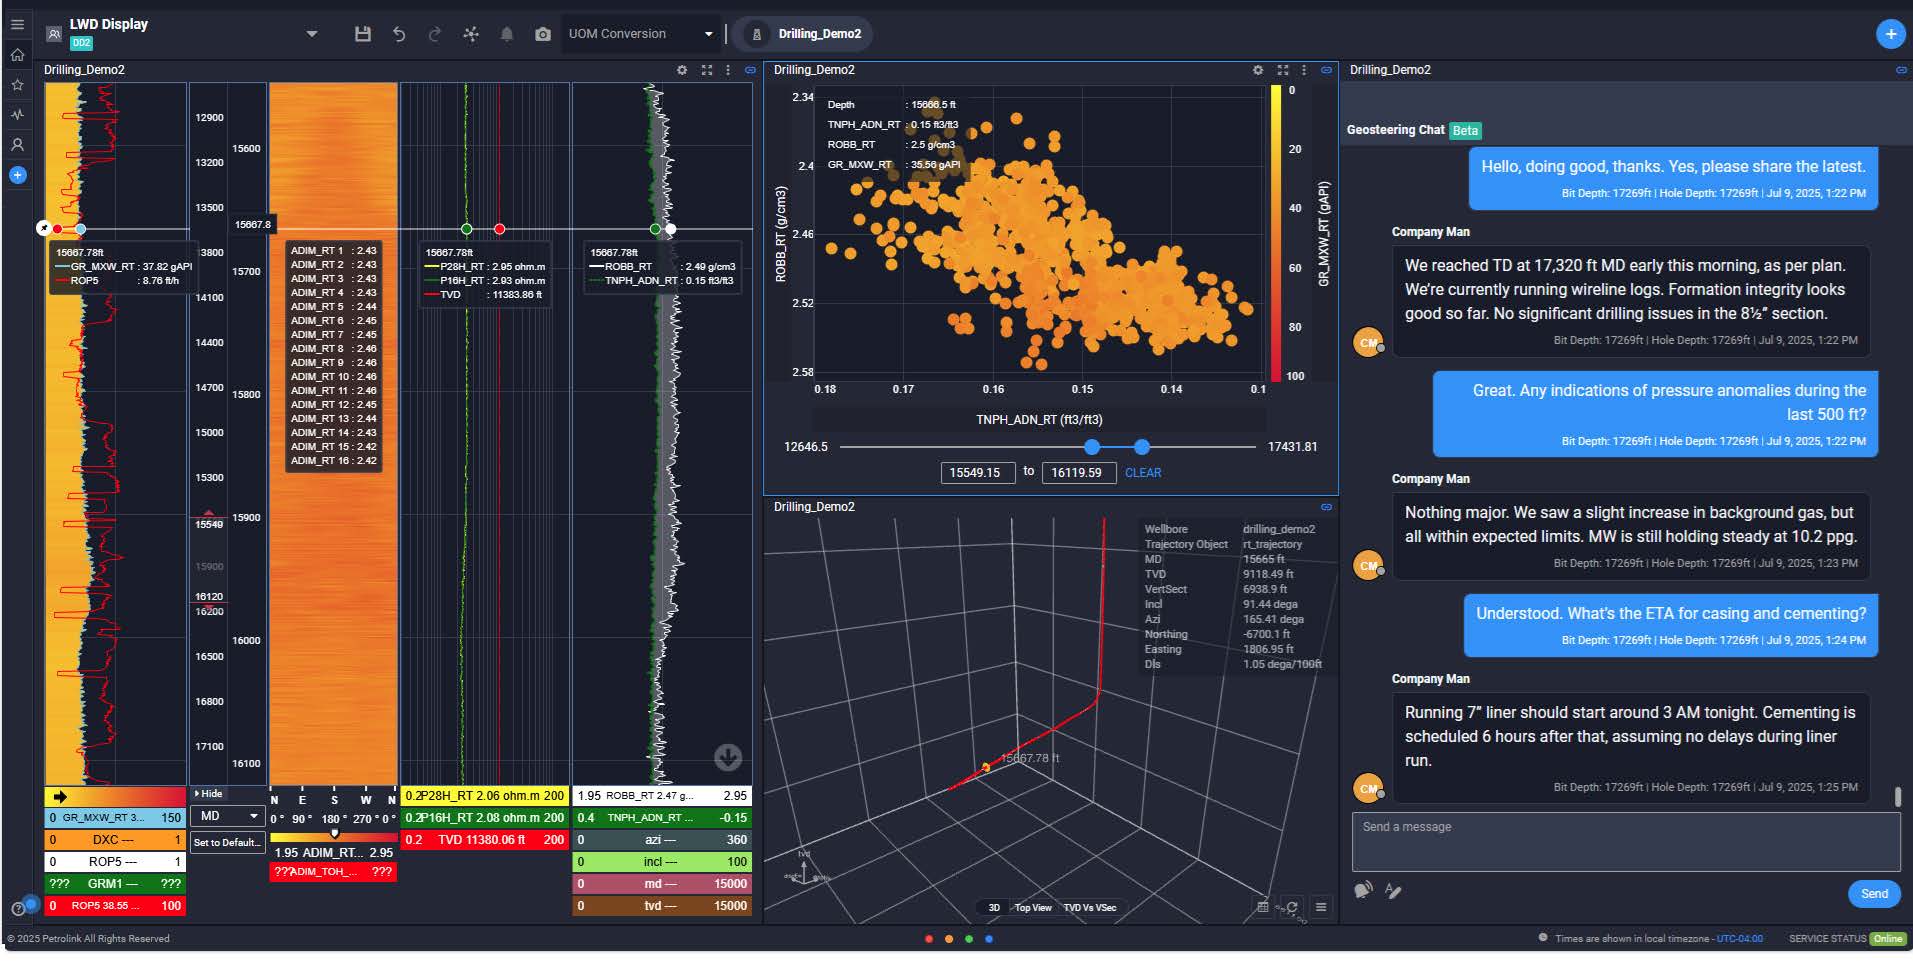Open the notifications bell icon
Viewport: 1913px width, 966px height.
[507, 34]
